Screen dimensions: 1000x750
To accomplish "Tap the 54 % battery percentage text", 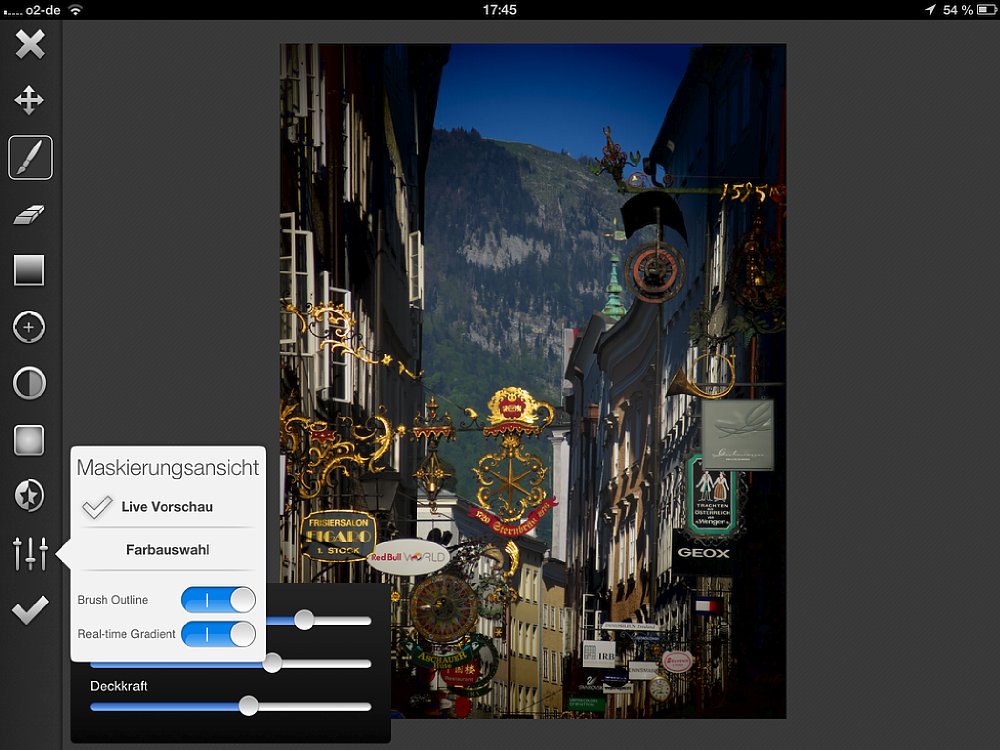I will 958,10.
